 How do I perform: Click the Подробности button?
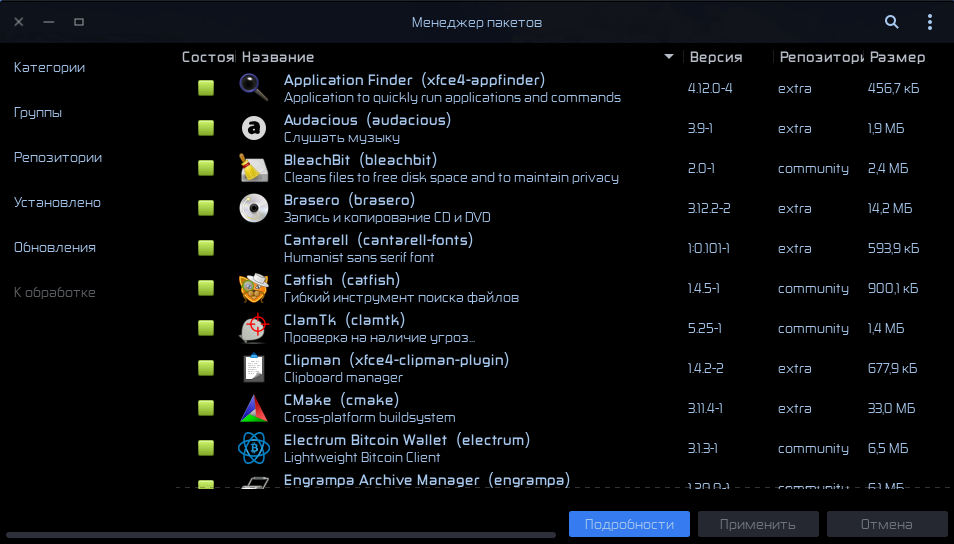(x=629, y=524)
